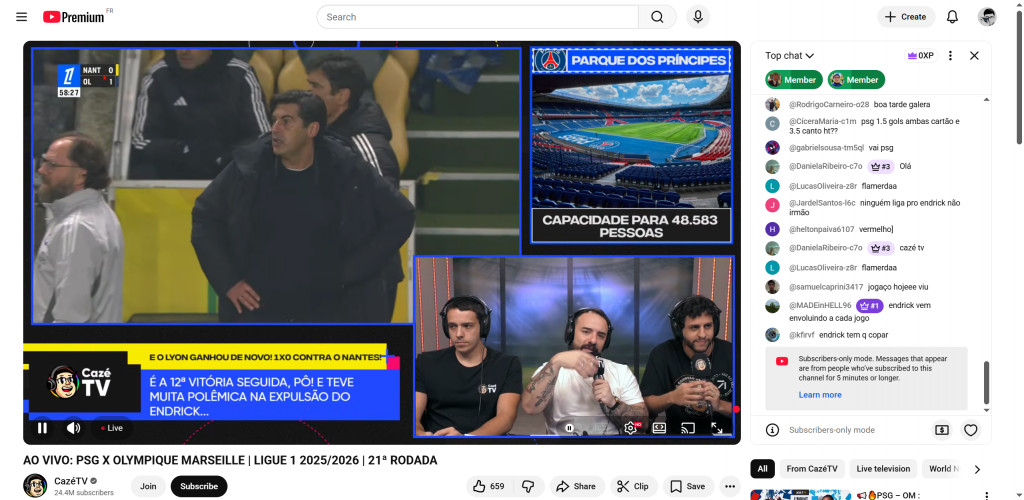
Task: Subscribe to CazéTV
Action: pos(199,486)
